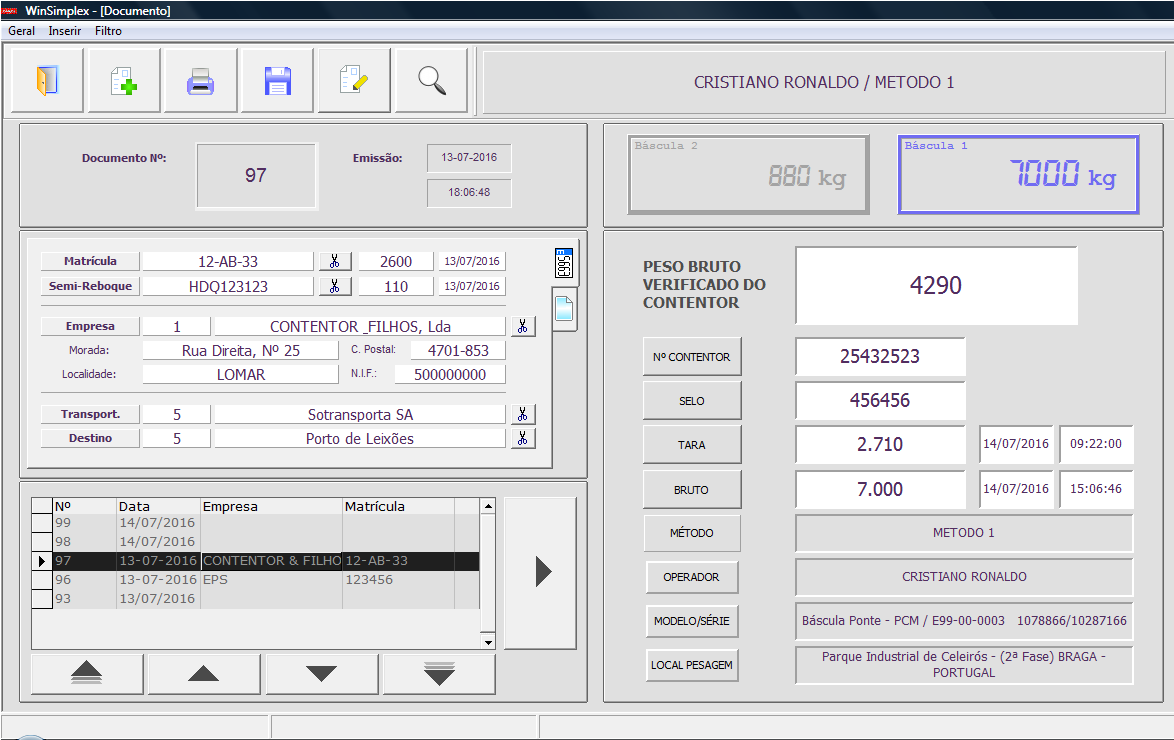Click the large right arrow play button
1174x740 pixels.
[541, 572]
